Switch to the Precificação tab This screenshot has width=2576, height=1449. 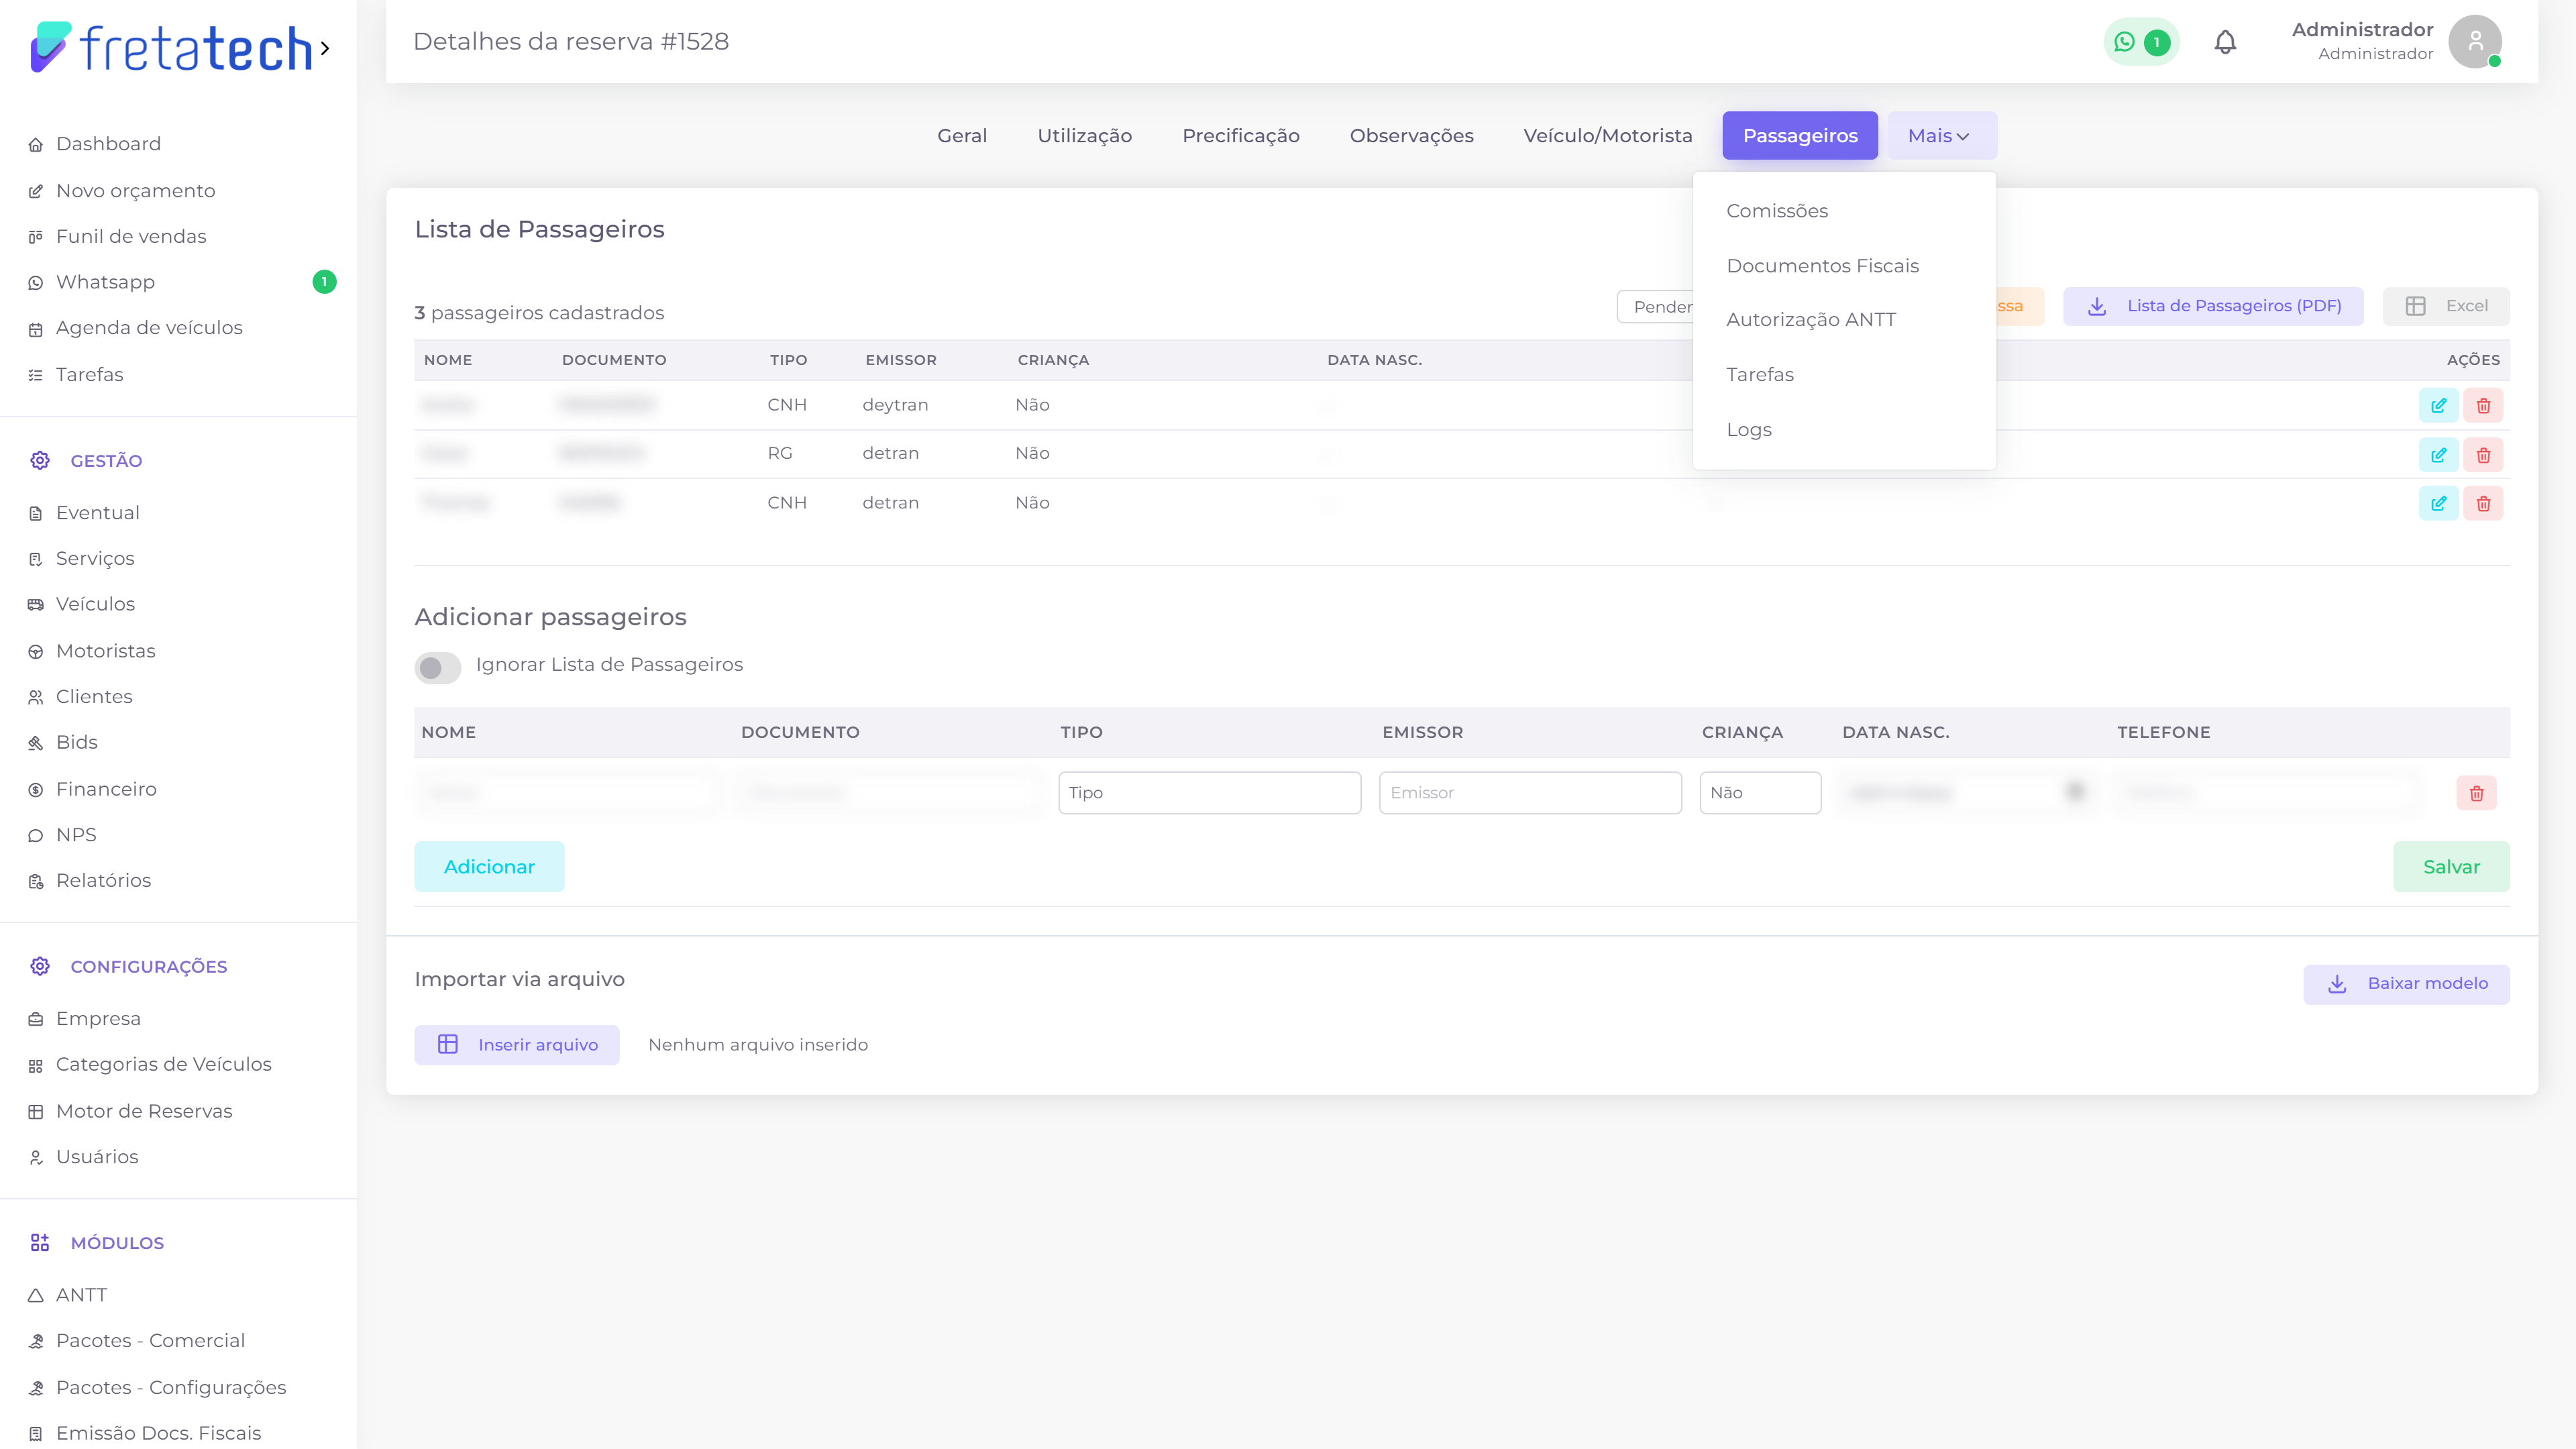click(1241, 135)
